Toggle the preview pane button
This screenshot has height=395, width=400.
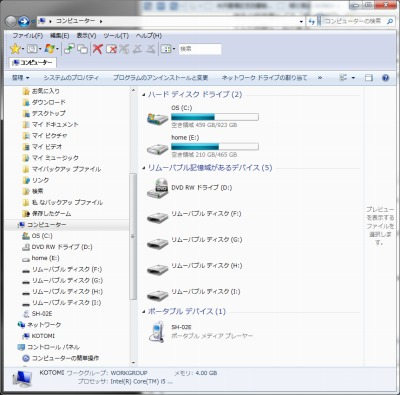369,78
